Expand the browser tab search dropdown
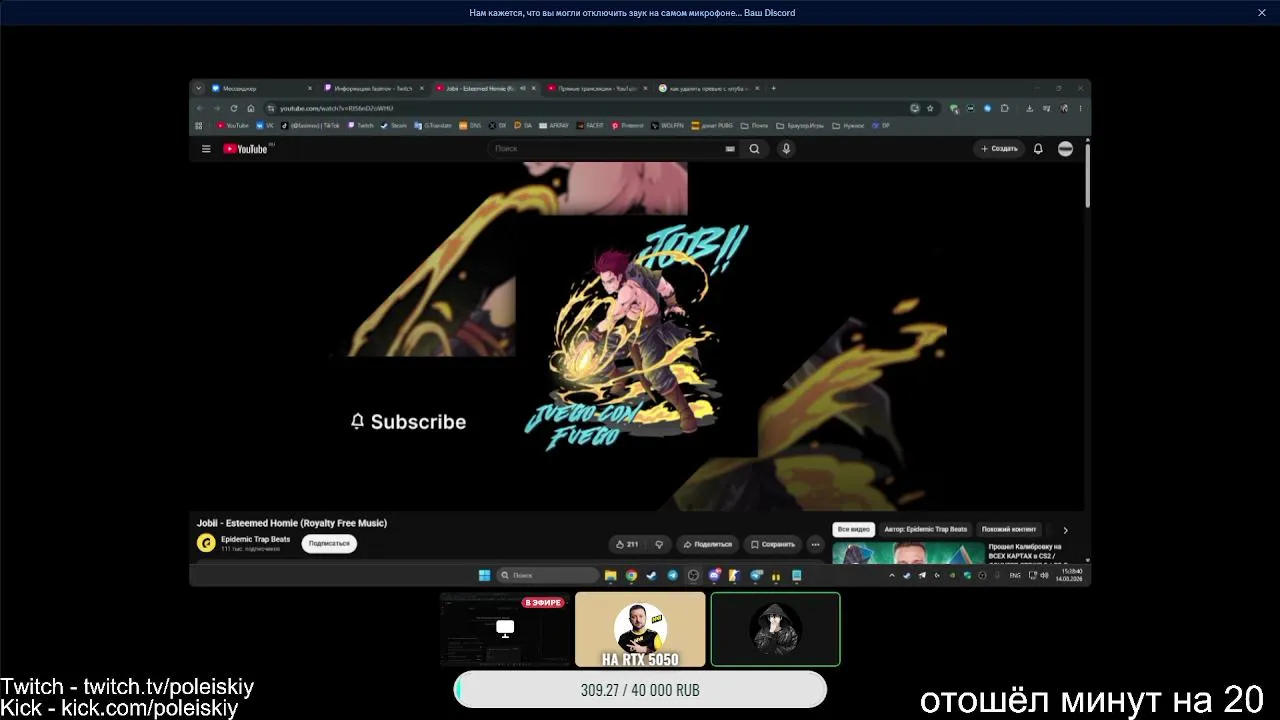 point(198,88)
